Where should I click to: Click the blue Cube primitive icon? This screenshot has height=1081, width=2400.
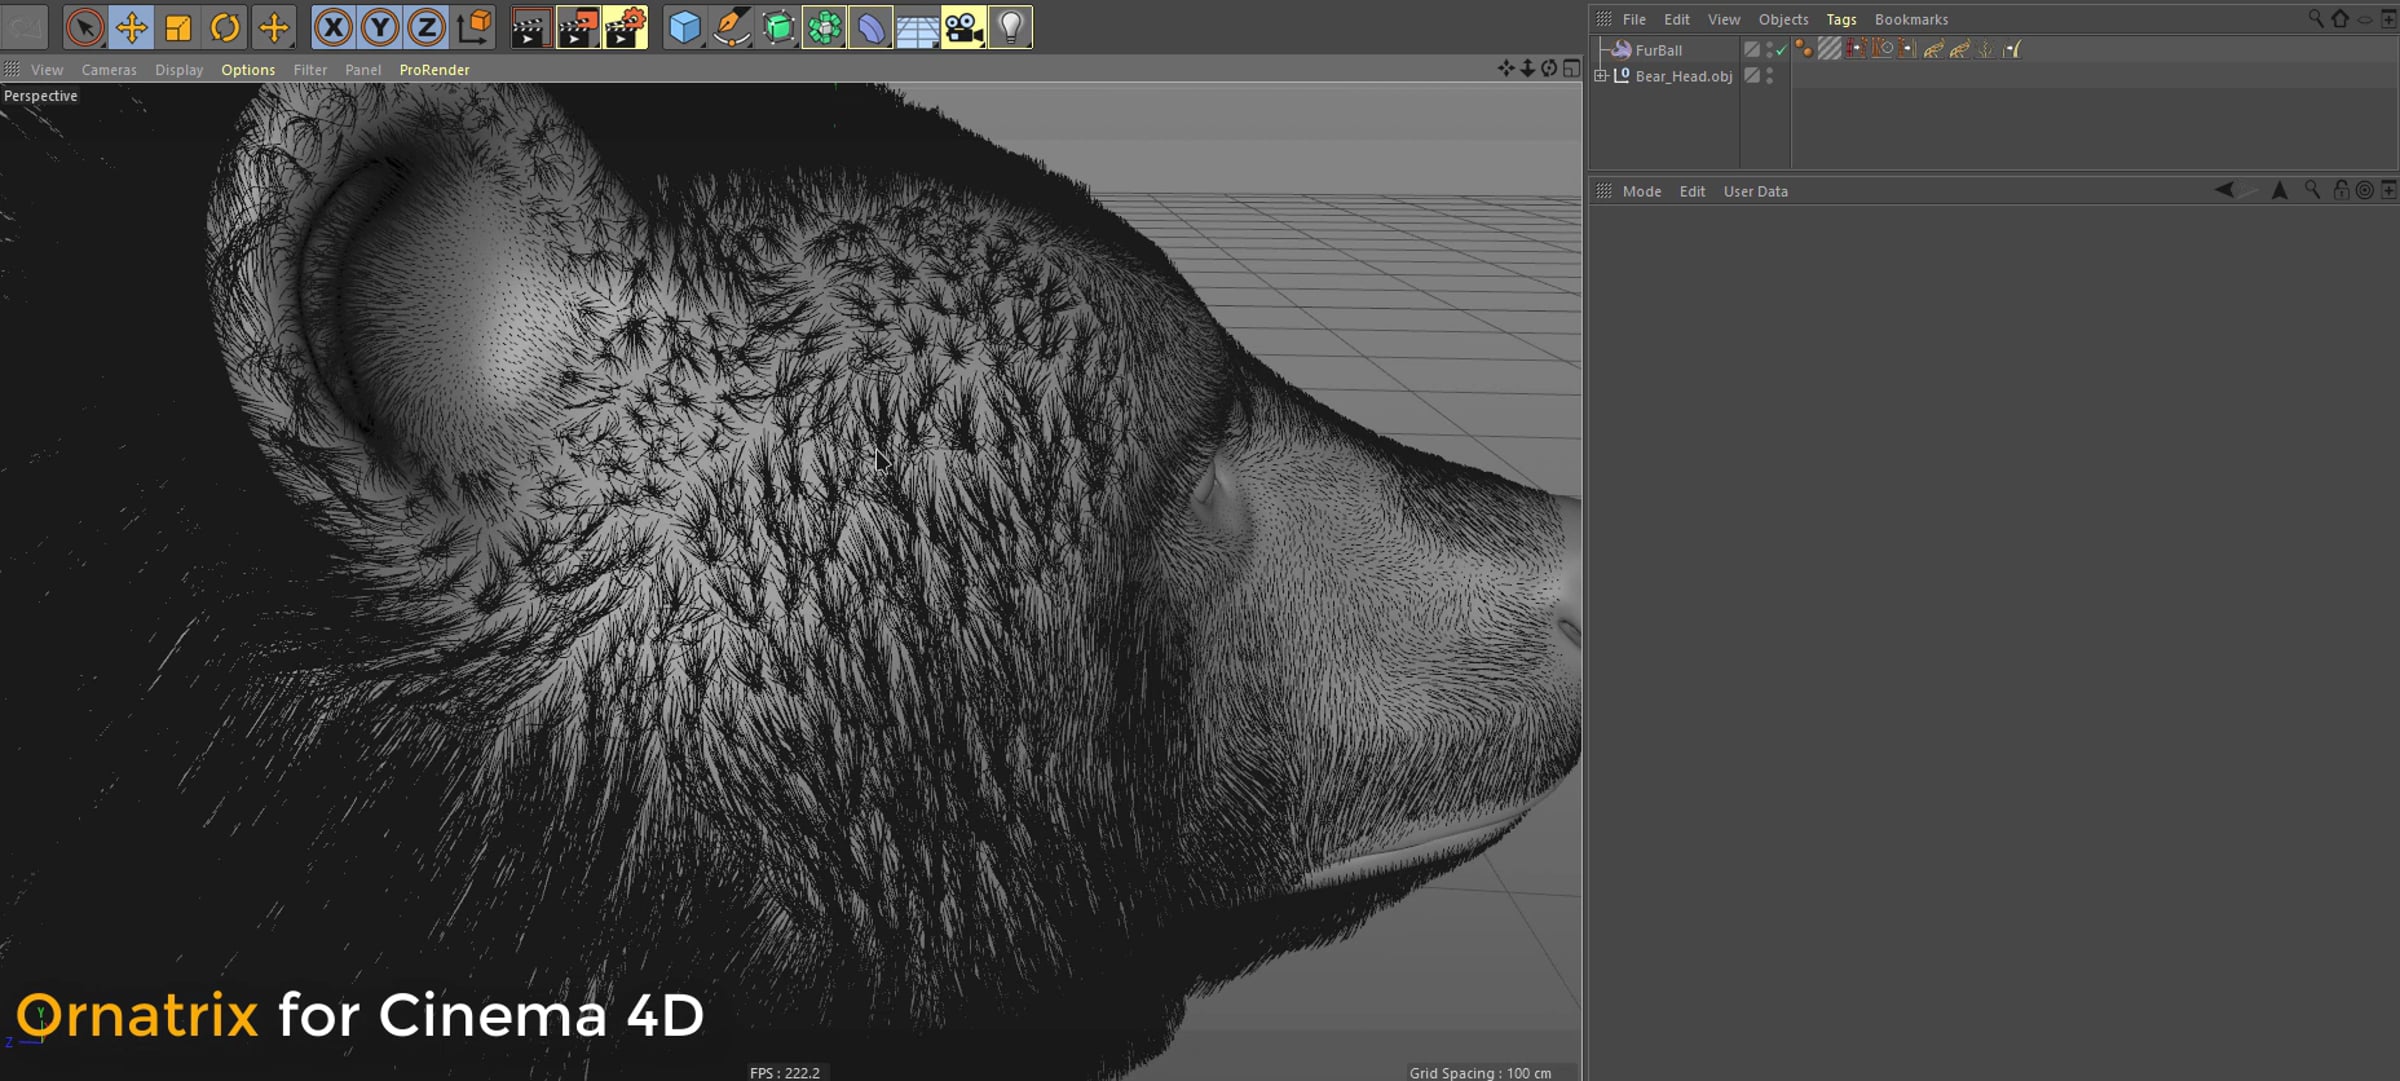tap(684, 27)
